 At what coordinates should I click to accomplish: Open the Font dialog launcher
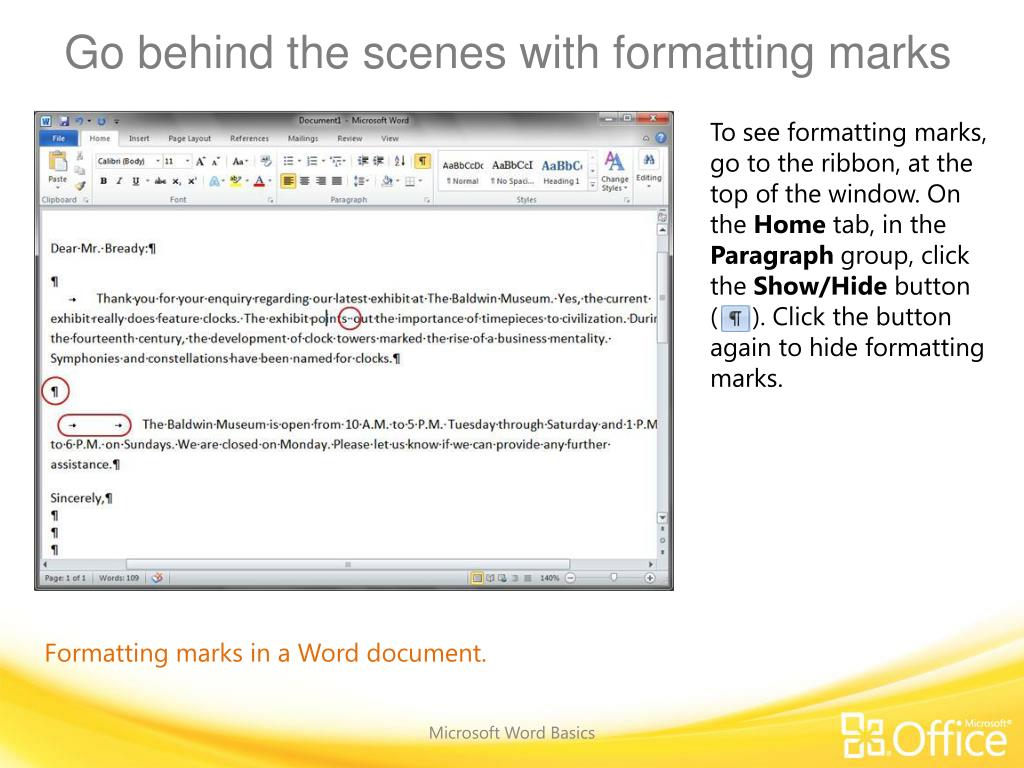coord(270,200)
